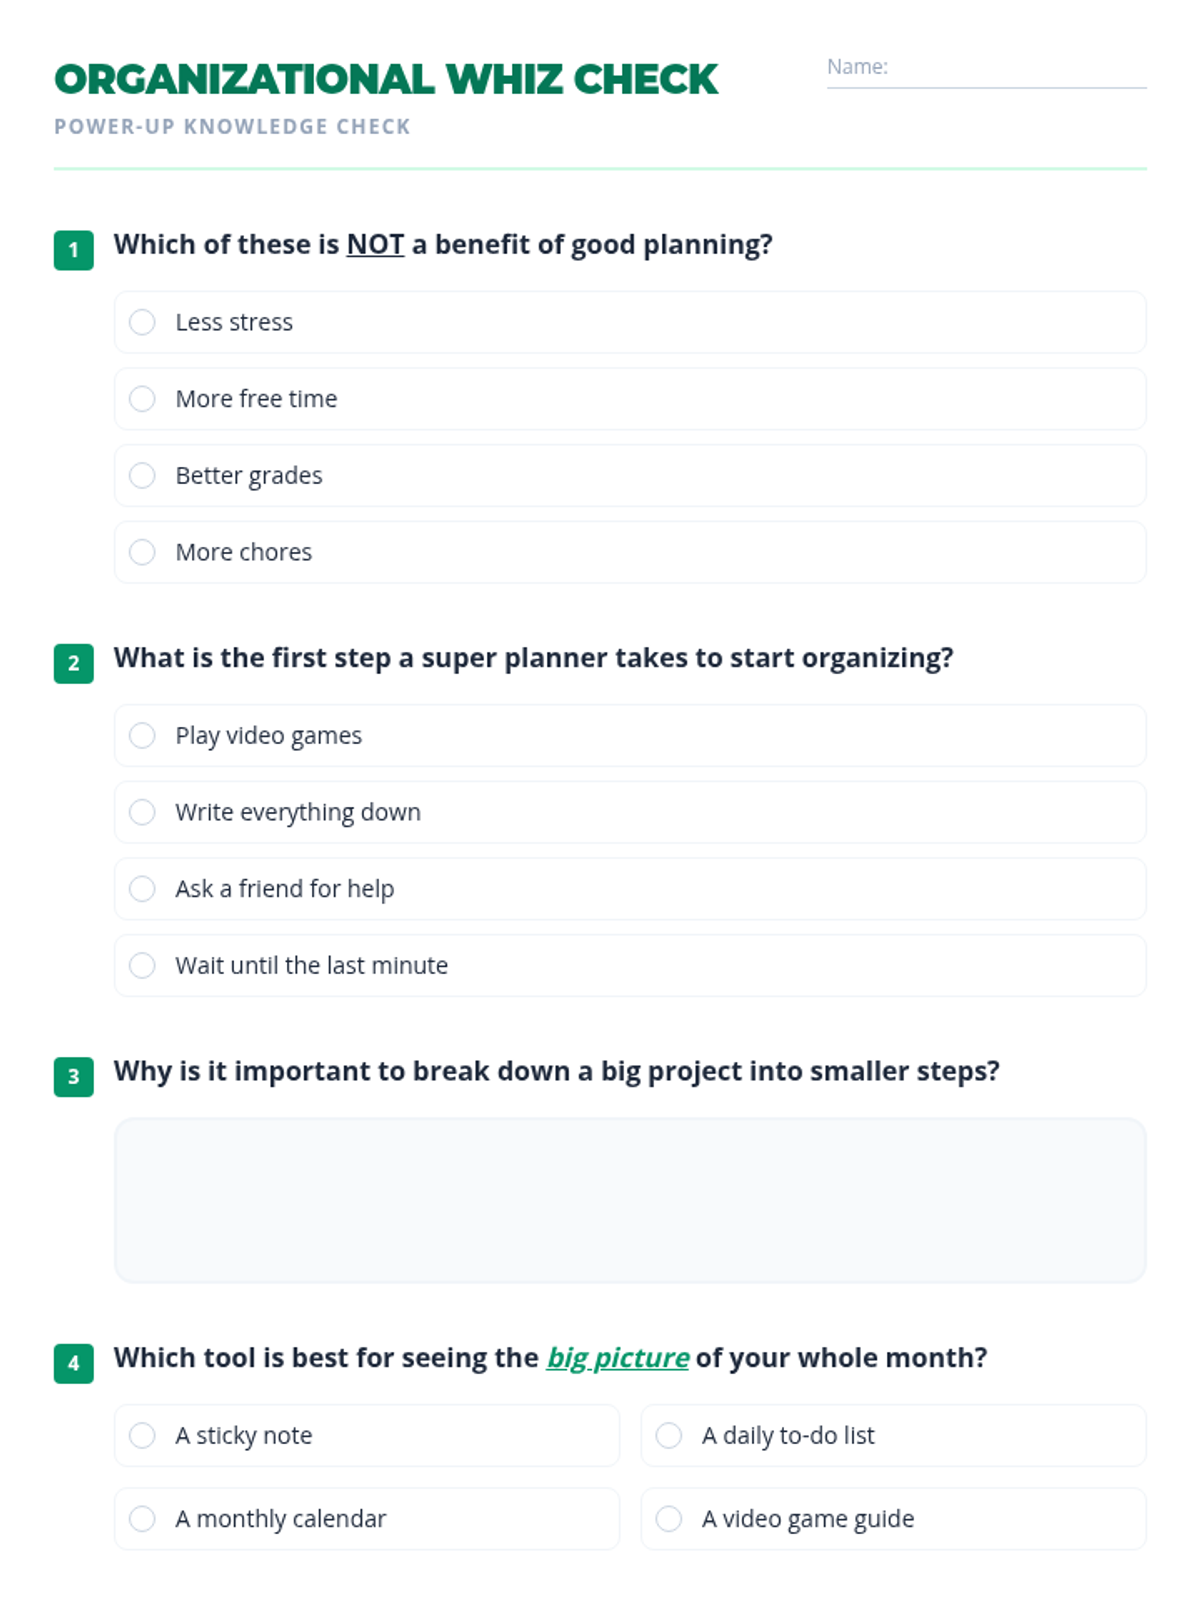Select "Wait until the last minute"
Viewport: 1200px width, 1600px height.
pos(143,965)
